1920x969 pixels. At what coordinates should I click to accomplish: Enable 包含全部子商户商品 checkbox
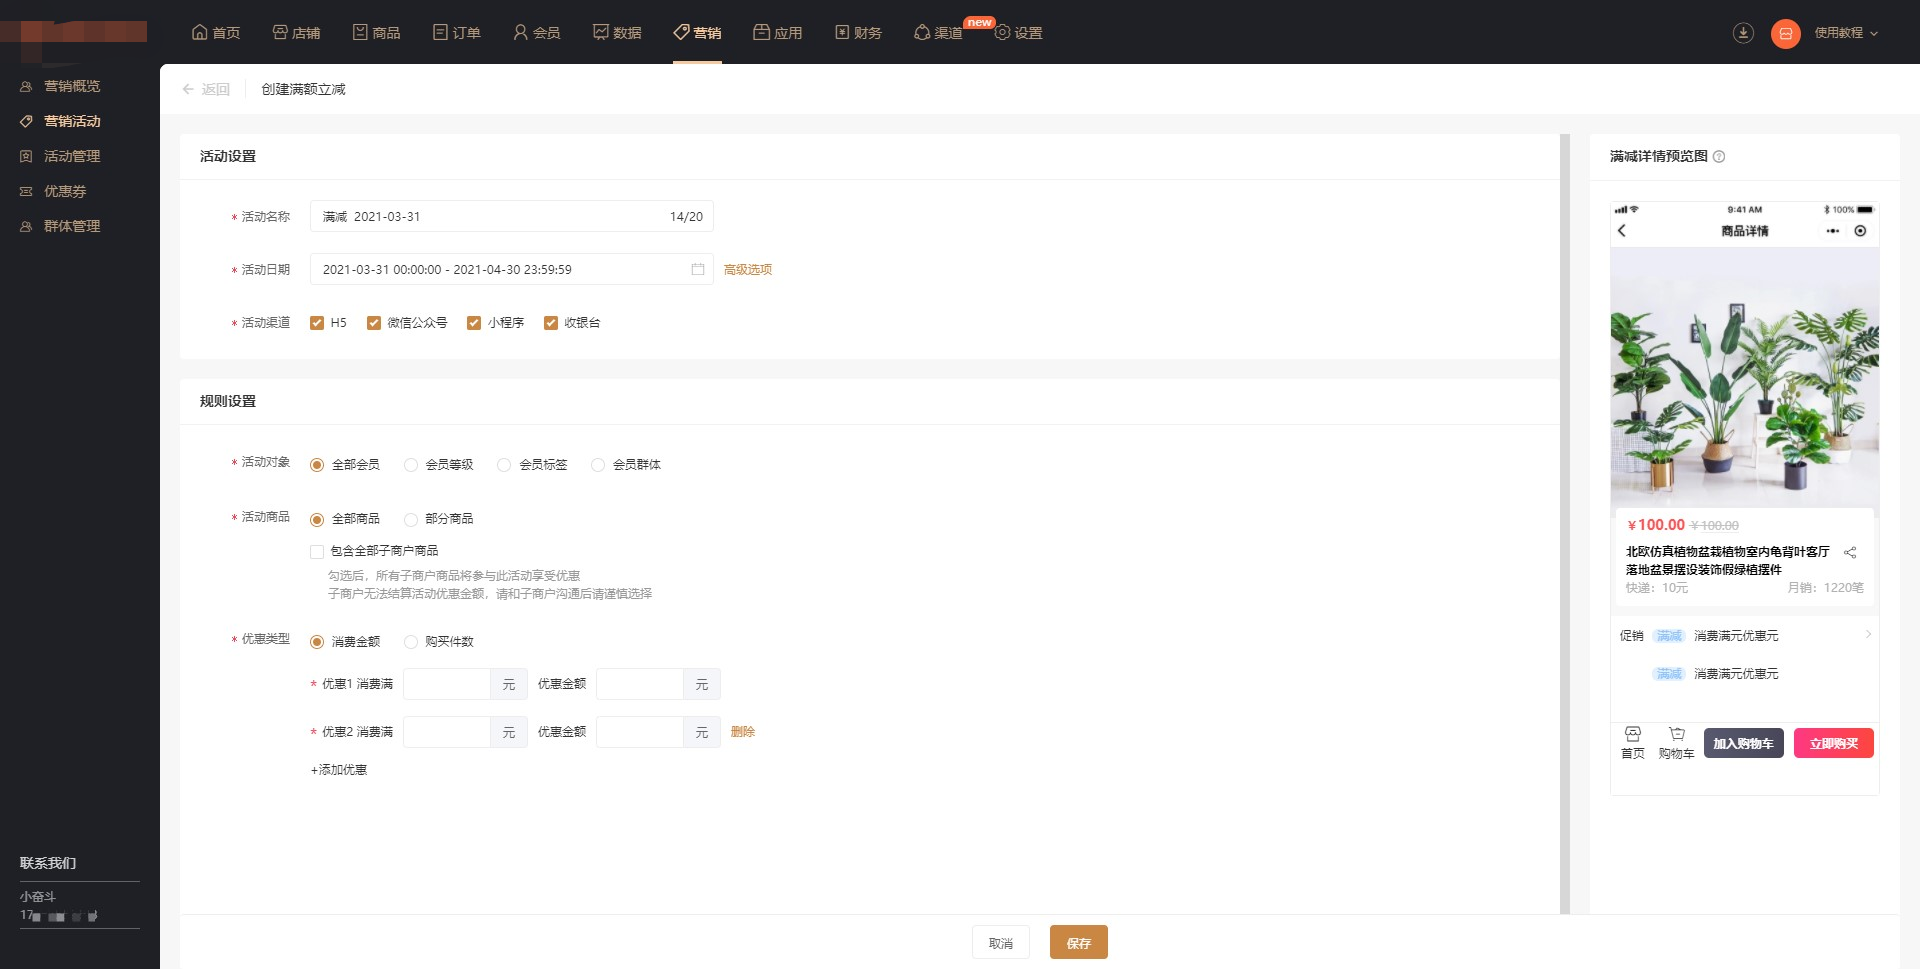[x=317, y=552]
